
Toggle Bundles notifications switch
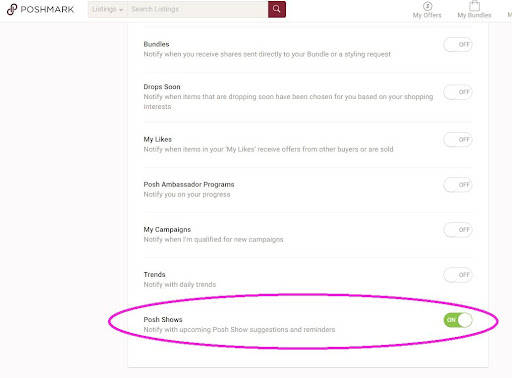(x=458, y=44)
